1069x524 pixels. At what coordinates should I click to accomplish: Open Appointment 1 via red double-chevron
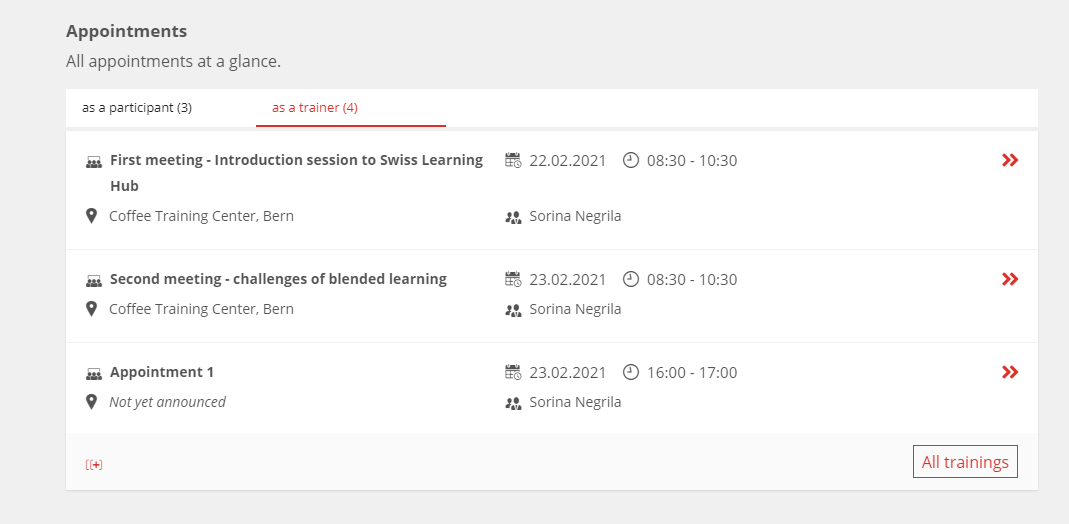pos(1010,372)
